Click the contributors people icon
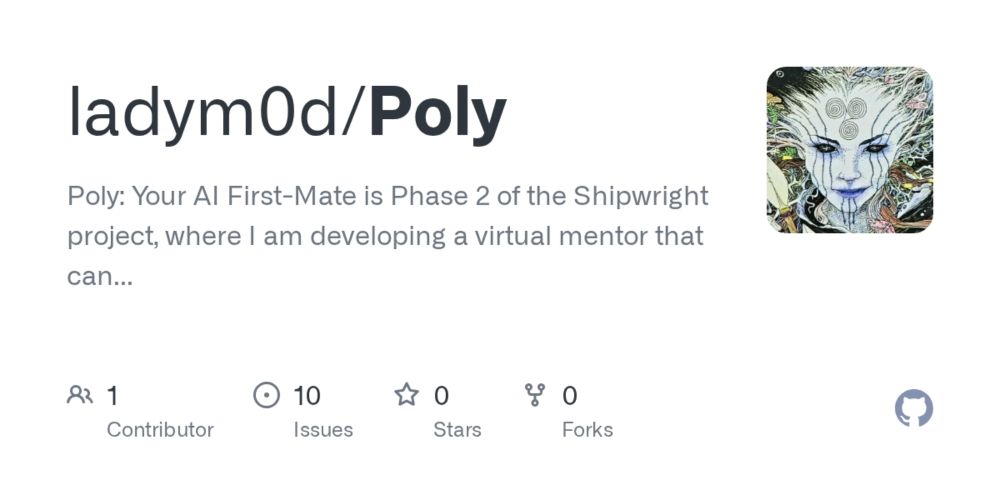This screenshot has height=500, width=1000. (80, 395)
